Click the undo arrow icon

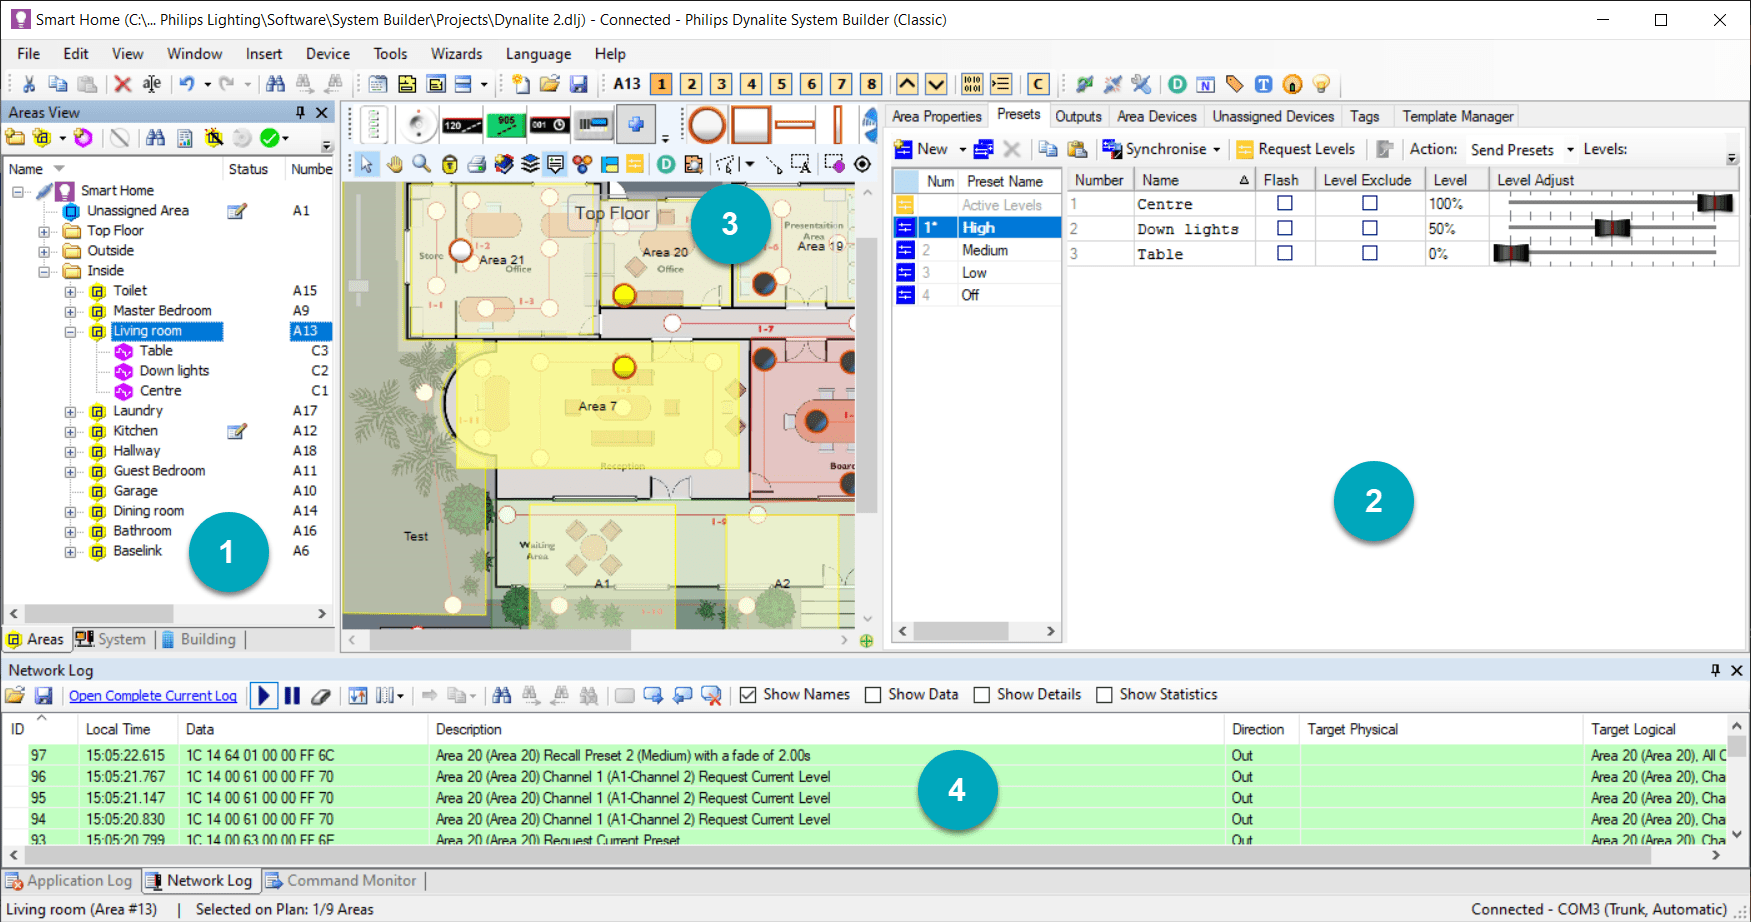(187, 84)
